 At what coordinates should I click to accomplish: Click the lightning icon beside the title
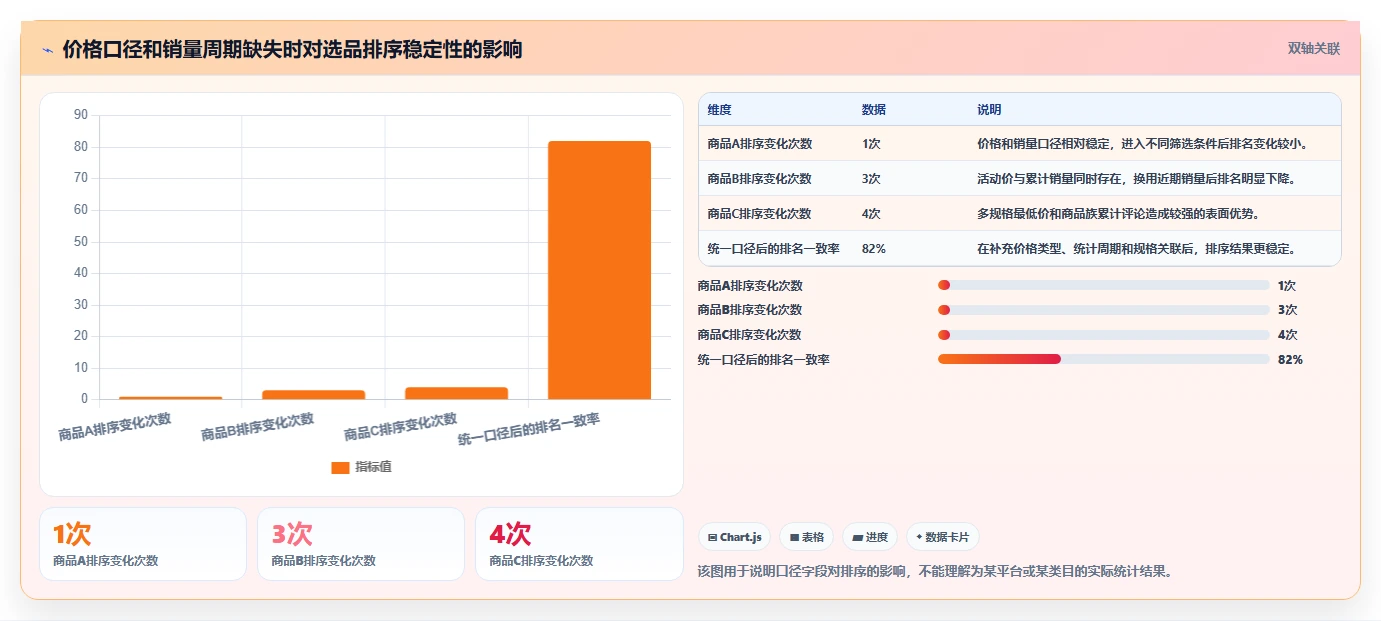pos(47,50)
